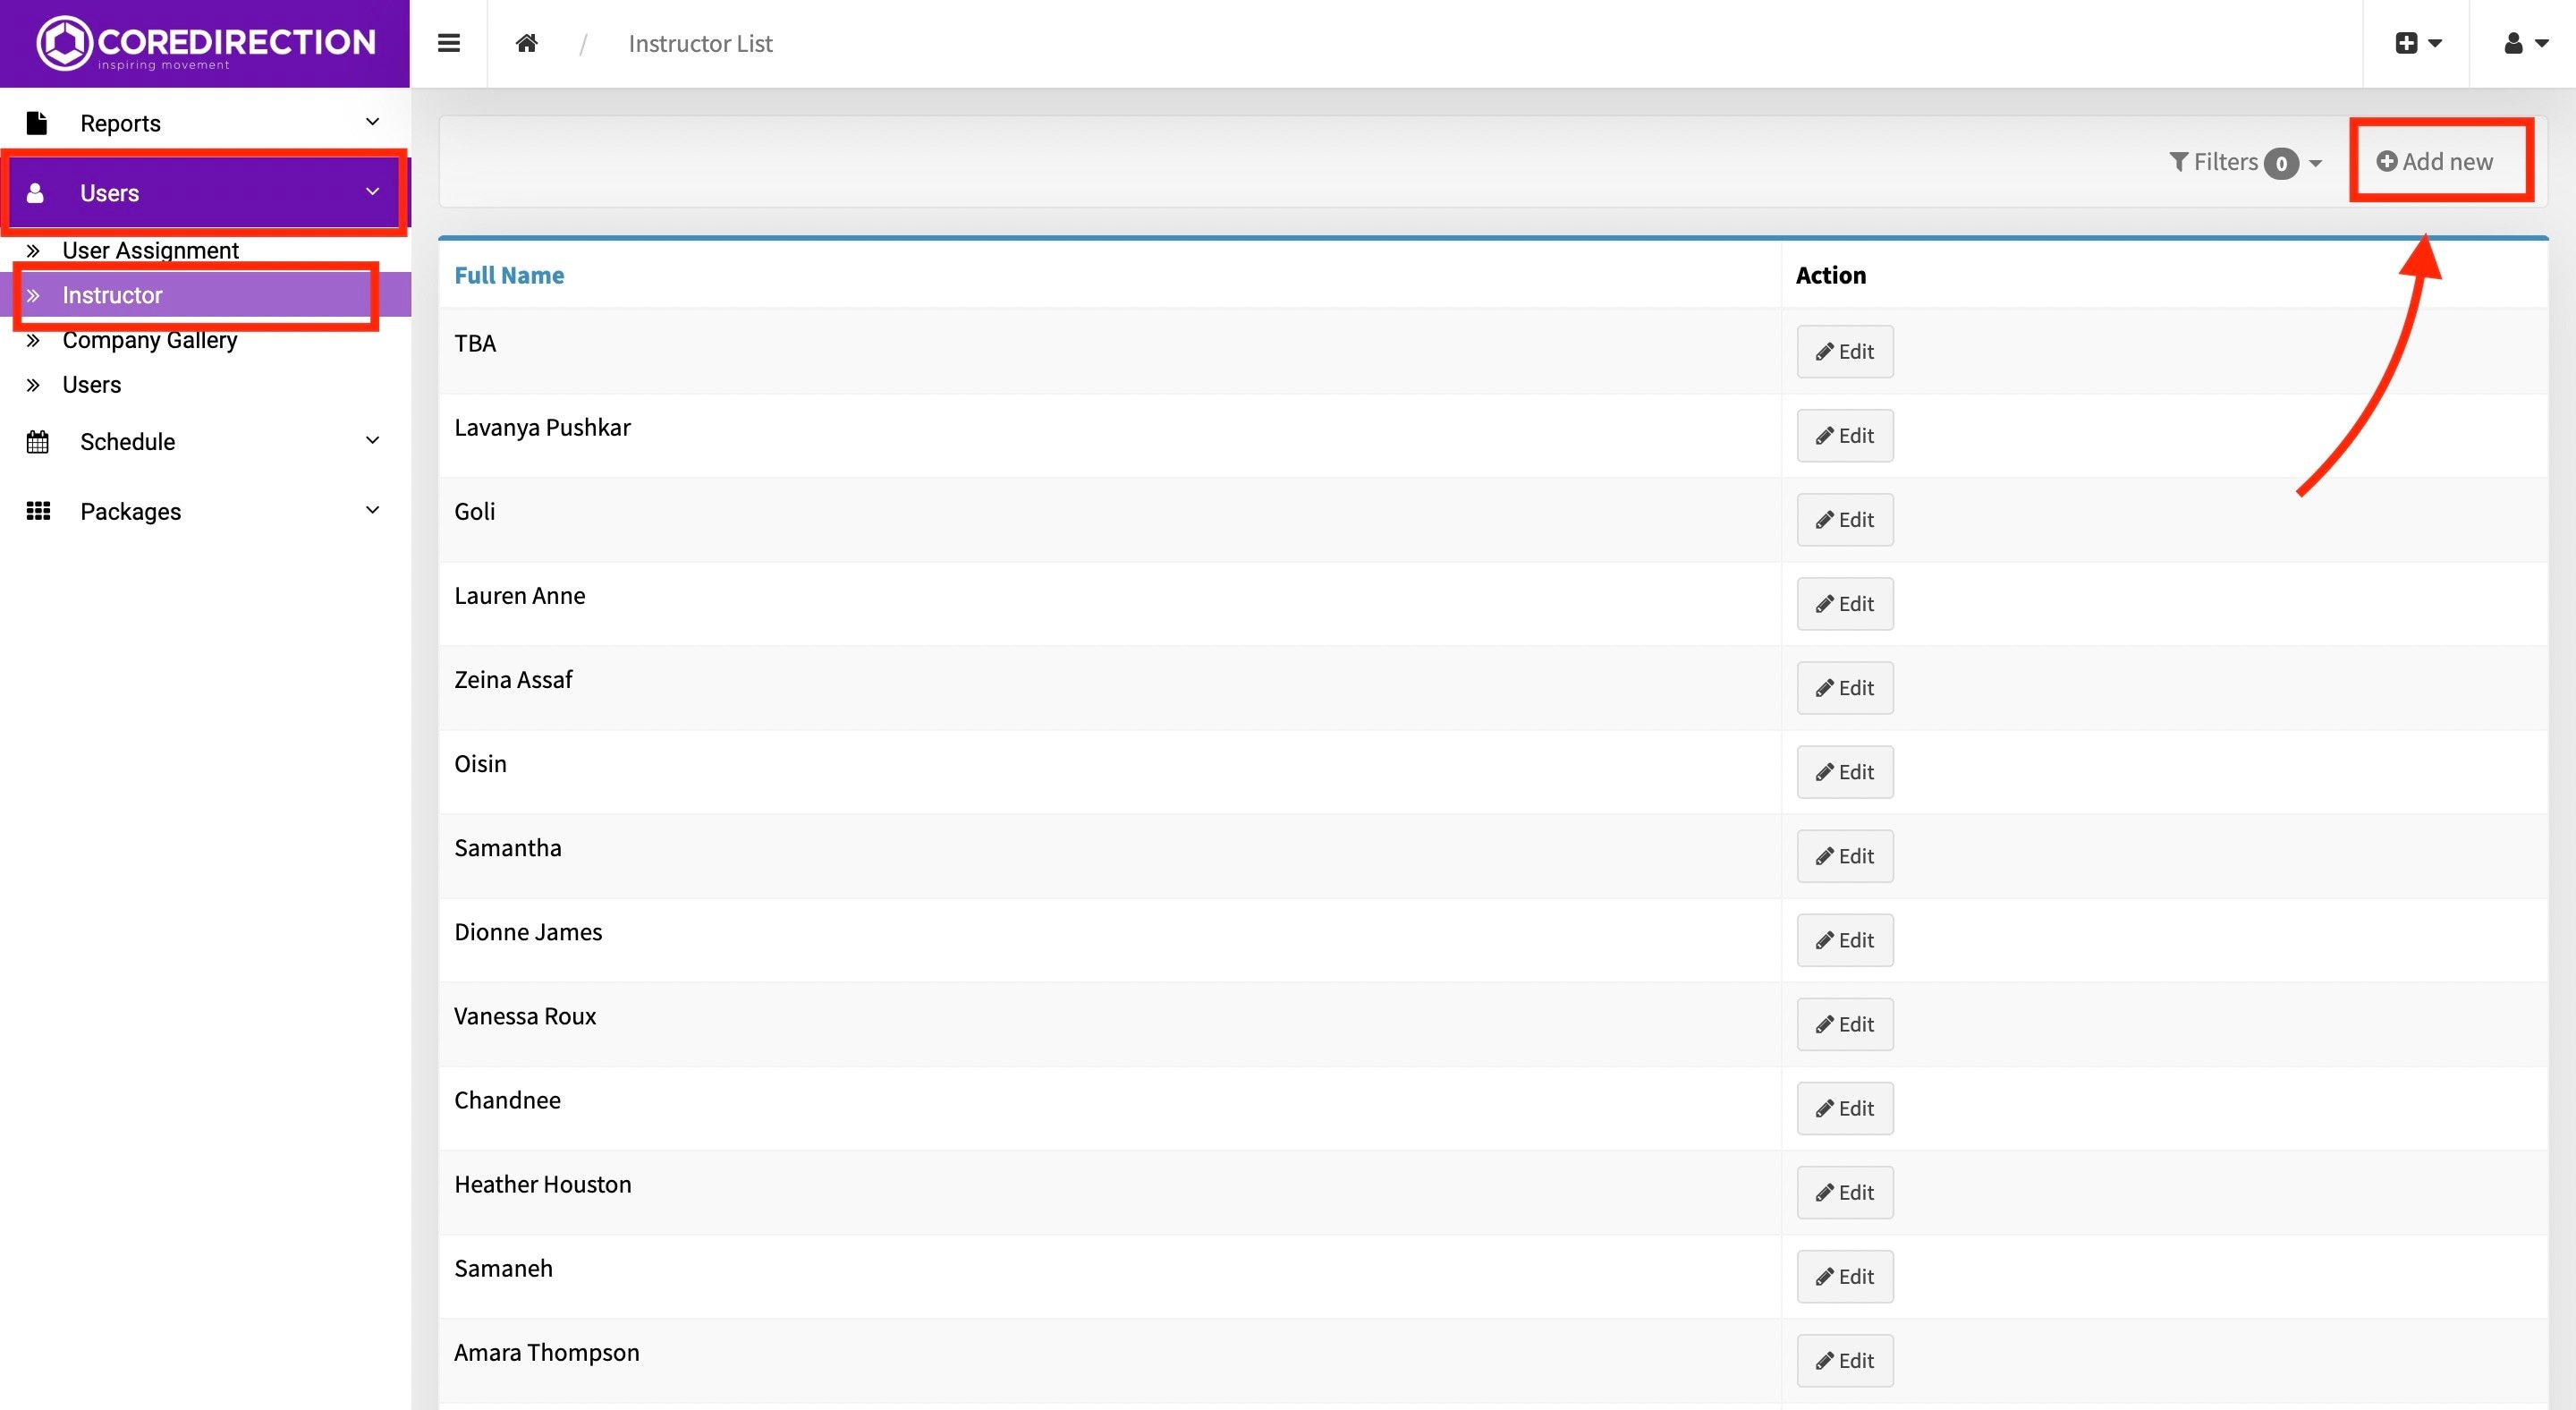Edit Zeina Assaf instructor
This screenshot has height=1410, width=2576.
click(x=1845, y=687)
